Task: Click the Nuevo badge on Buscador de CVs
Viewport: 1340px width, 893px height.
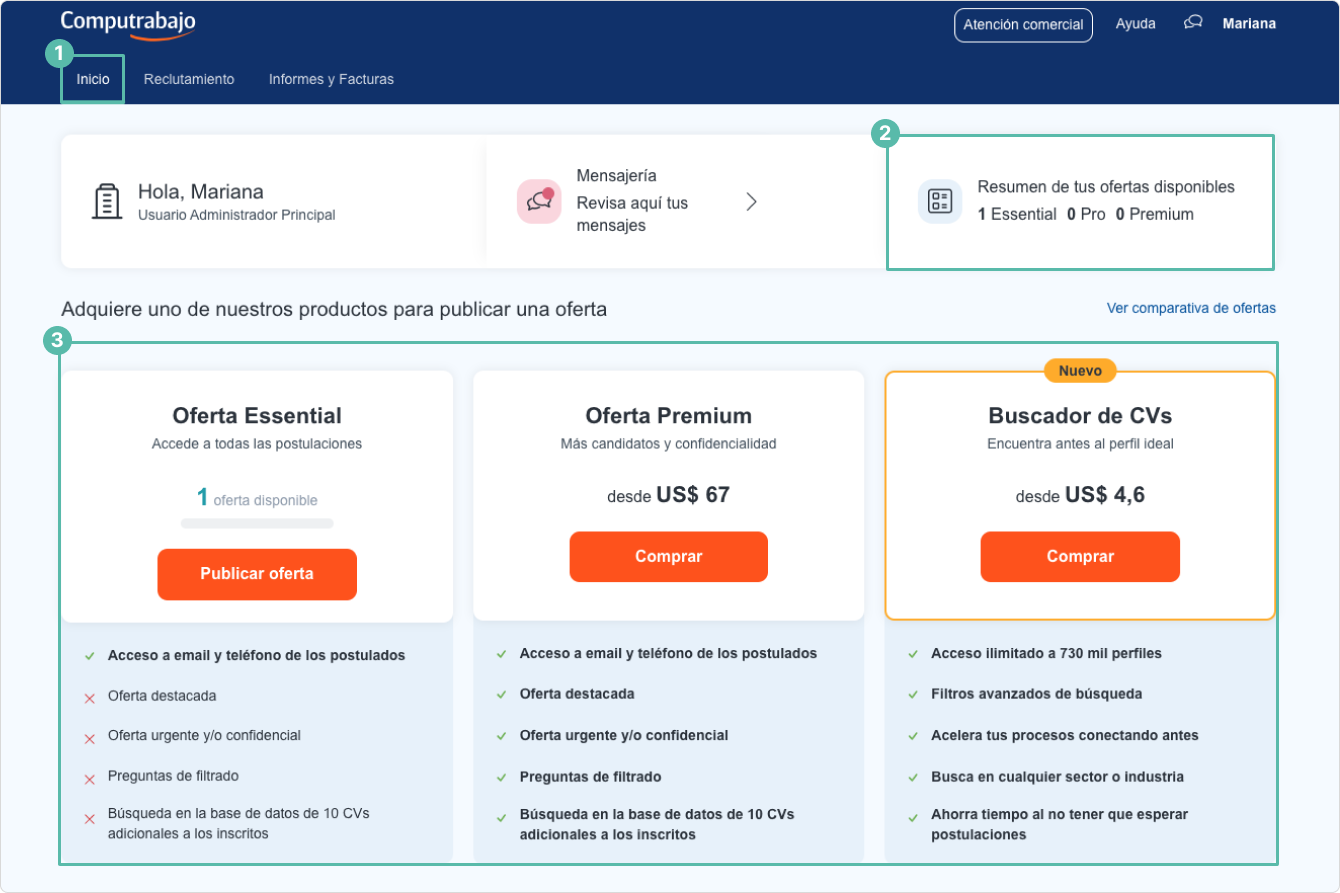Action: tap(1081, 370)
